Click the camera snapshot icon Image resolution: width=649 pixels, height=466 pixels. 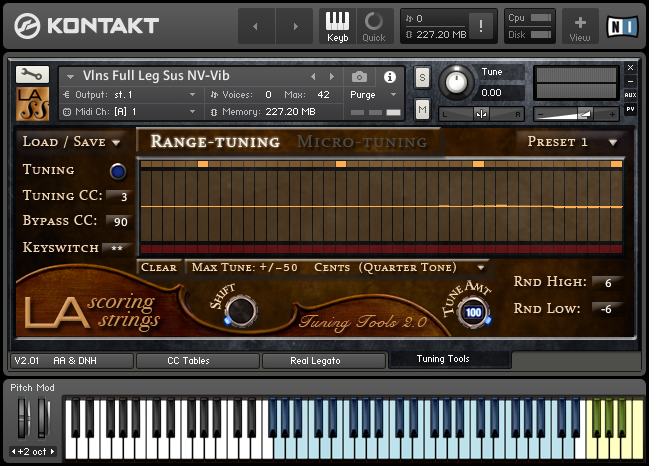(359, 77)
